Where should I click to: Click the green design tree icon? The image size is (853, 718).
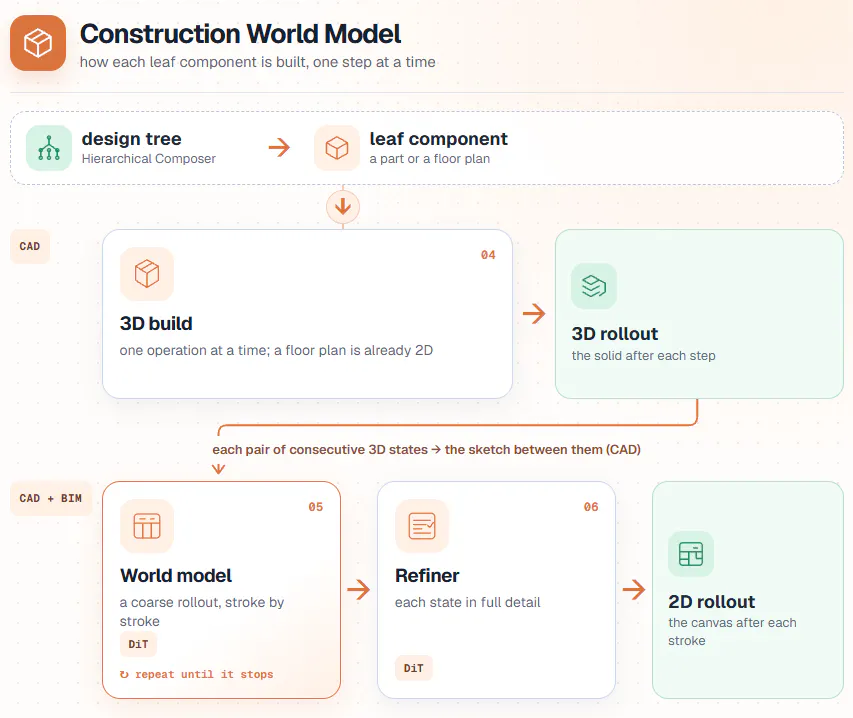49,148
